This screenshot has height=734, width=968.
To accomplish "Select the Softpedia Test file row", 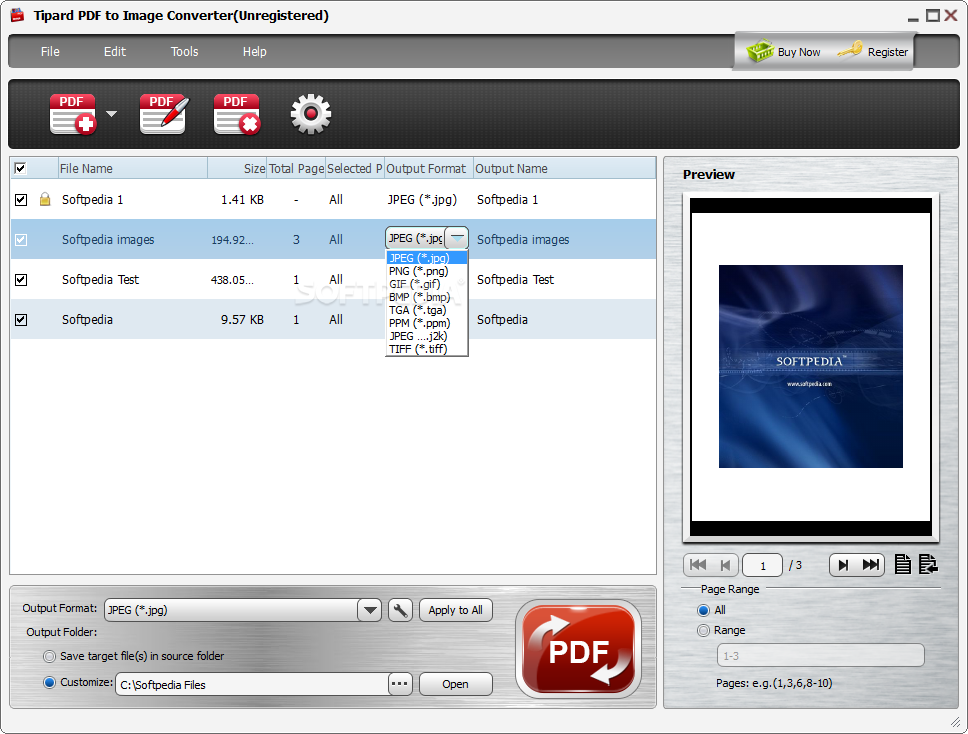I will point(333,280).
